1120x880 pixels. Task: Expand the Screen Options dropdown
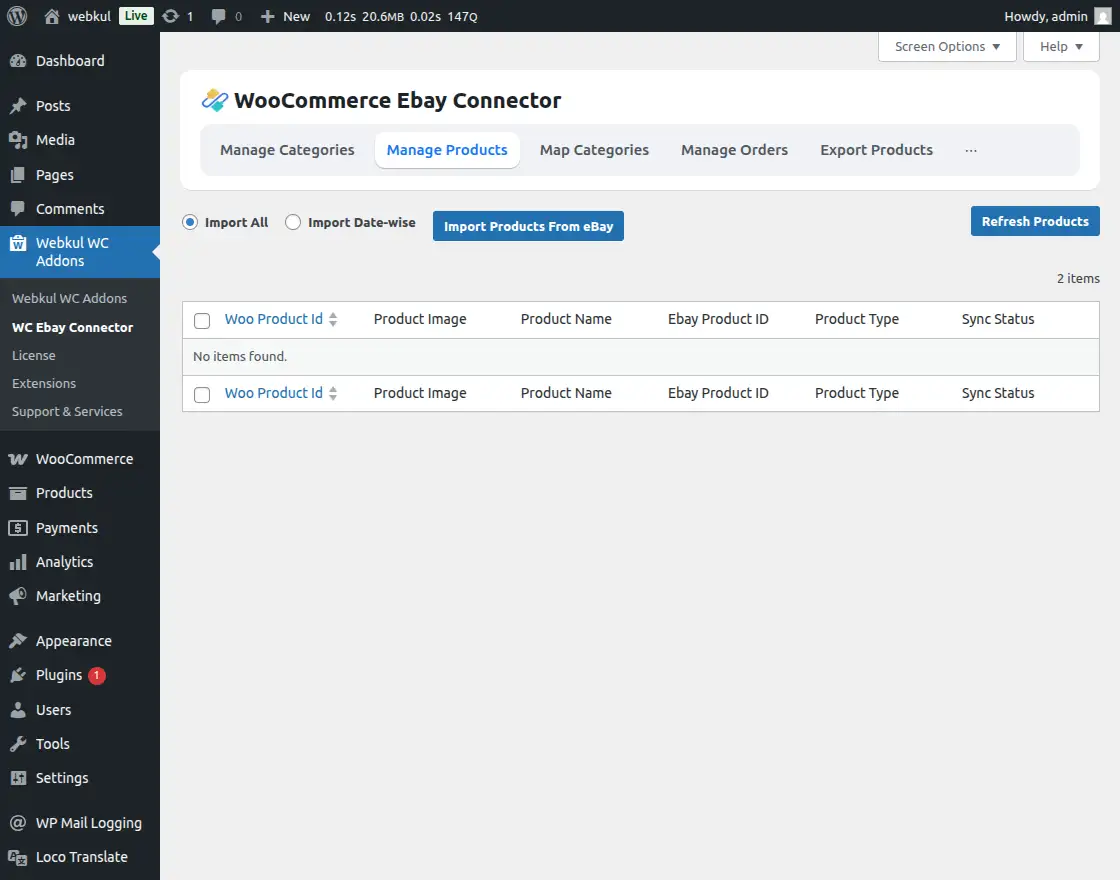pos(947,46)
